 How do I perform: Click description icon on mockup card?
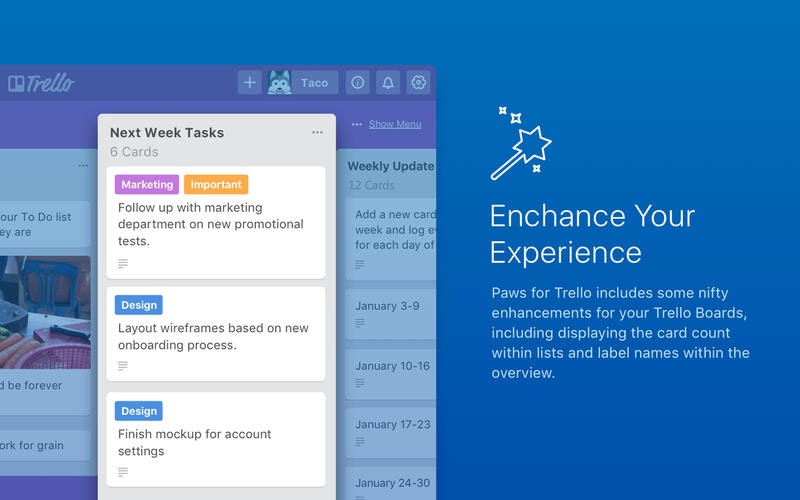pyautogui.click(x=122, y=471)
